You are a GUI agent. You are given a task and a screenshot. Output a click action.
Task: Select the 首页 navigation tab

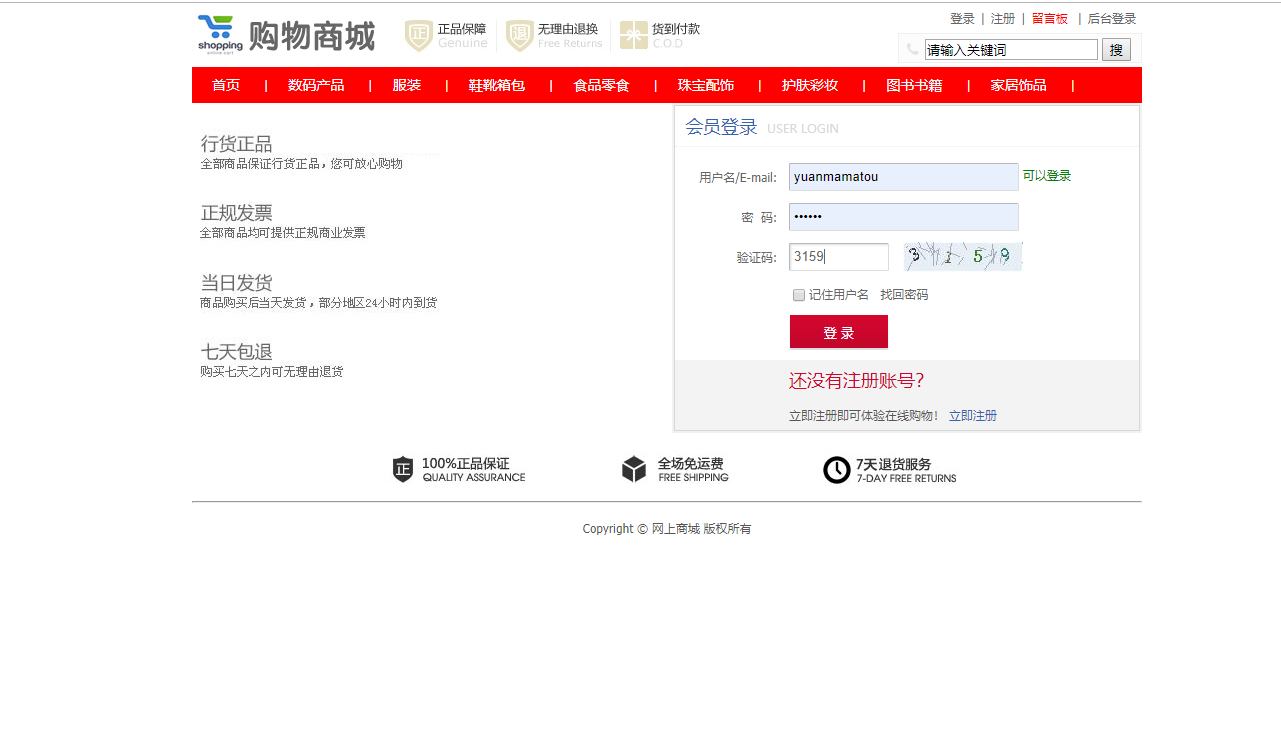[x=226, y=85]
